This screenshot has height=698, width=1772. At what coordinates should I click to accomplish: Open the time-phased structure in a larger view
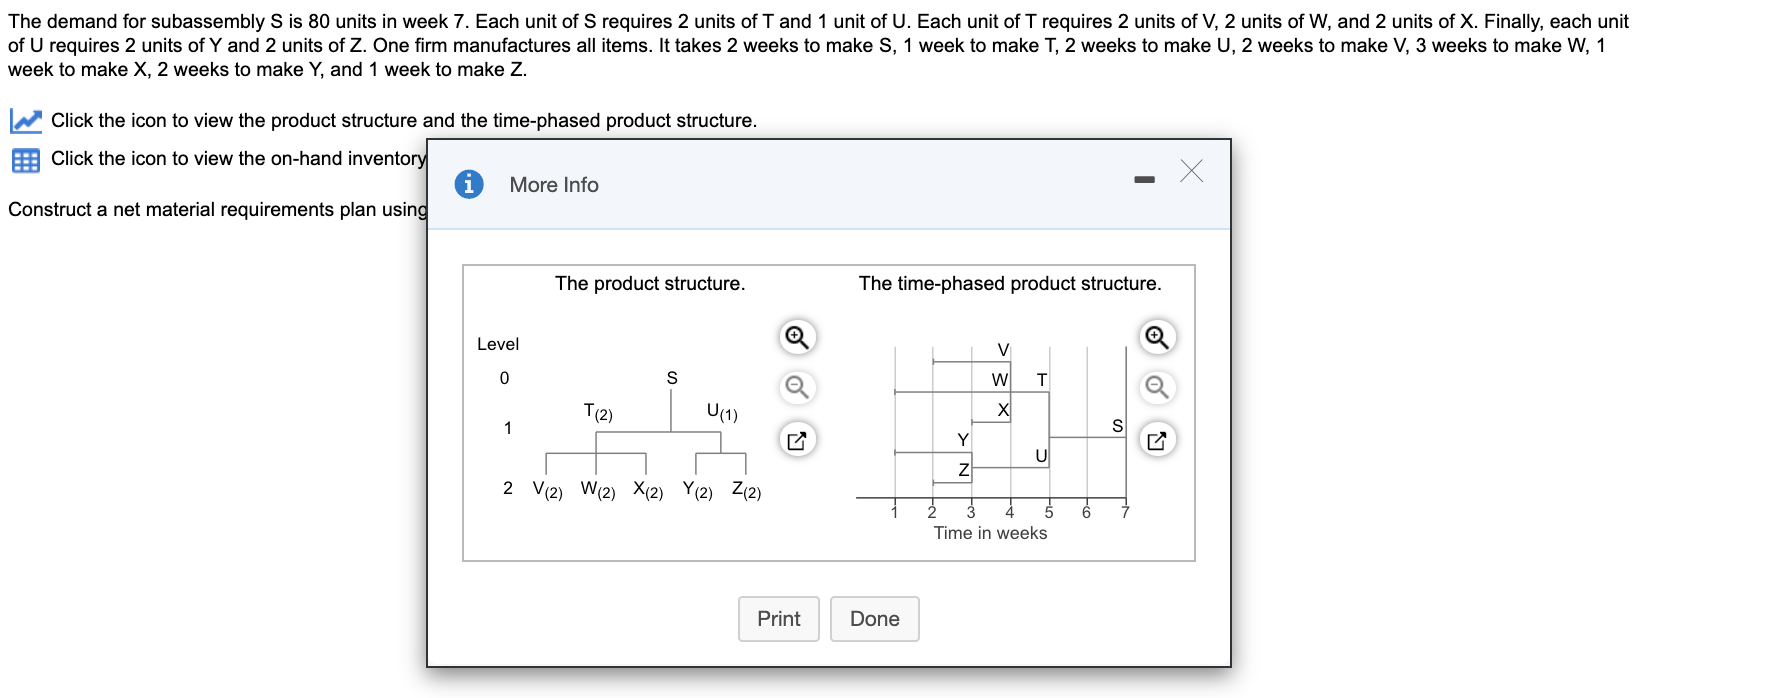point(1157,439)
